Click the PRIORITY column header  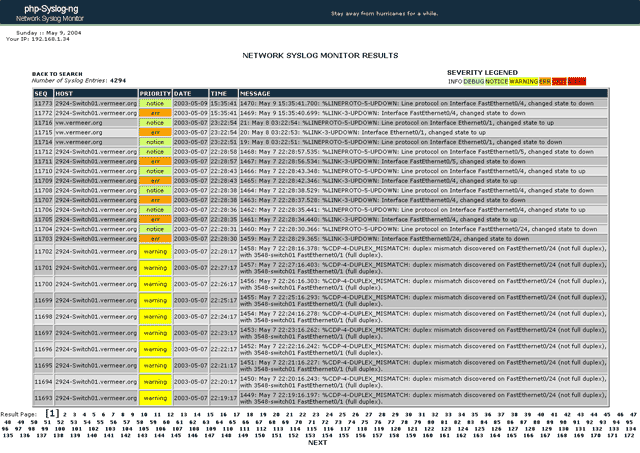click(x=155, y=93)
